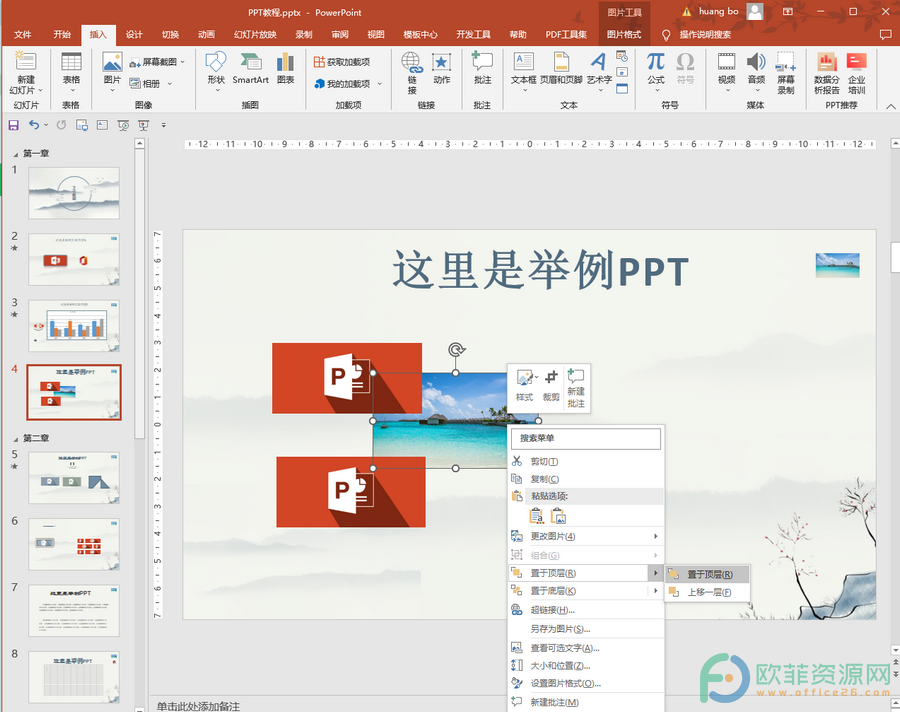Click the huang bo account name
This screenshot has height=712, width=900.
[x=718, y=11]
